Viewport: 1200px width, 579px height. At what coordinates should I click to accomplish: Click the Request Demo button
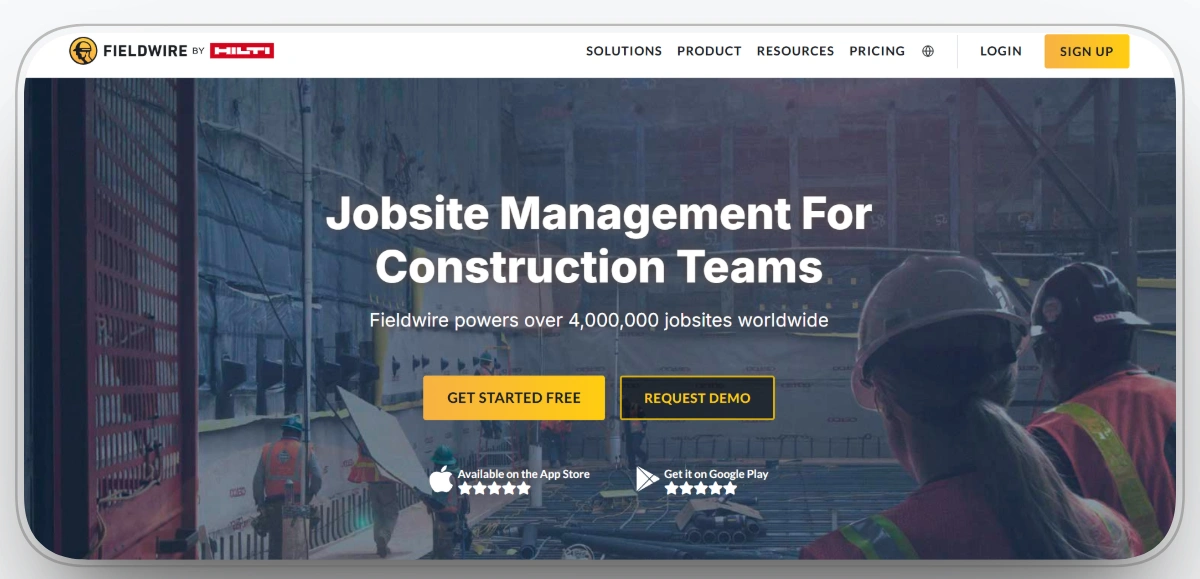pos(697,398)
